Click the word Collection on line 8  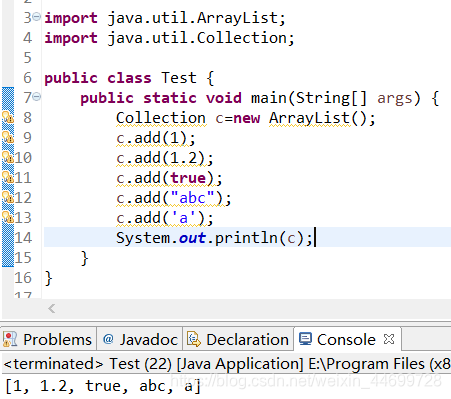pos(161,118)
